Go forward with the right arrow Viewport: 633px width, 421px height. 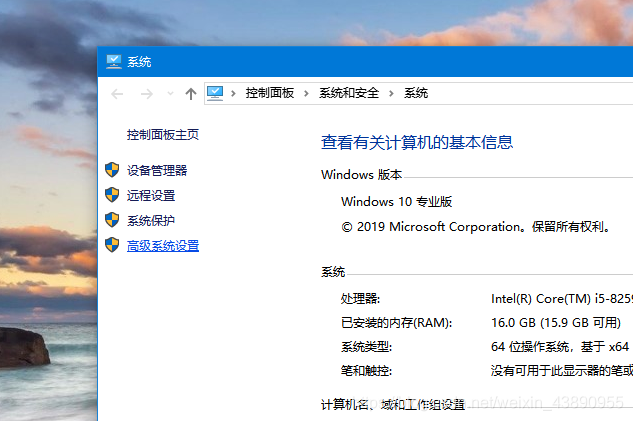[147, 94]
